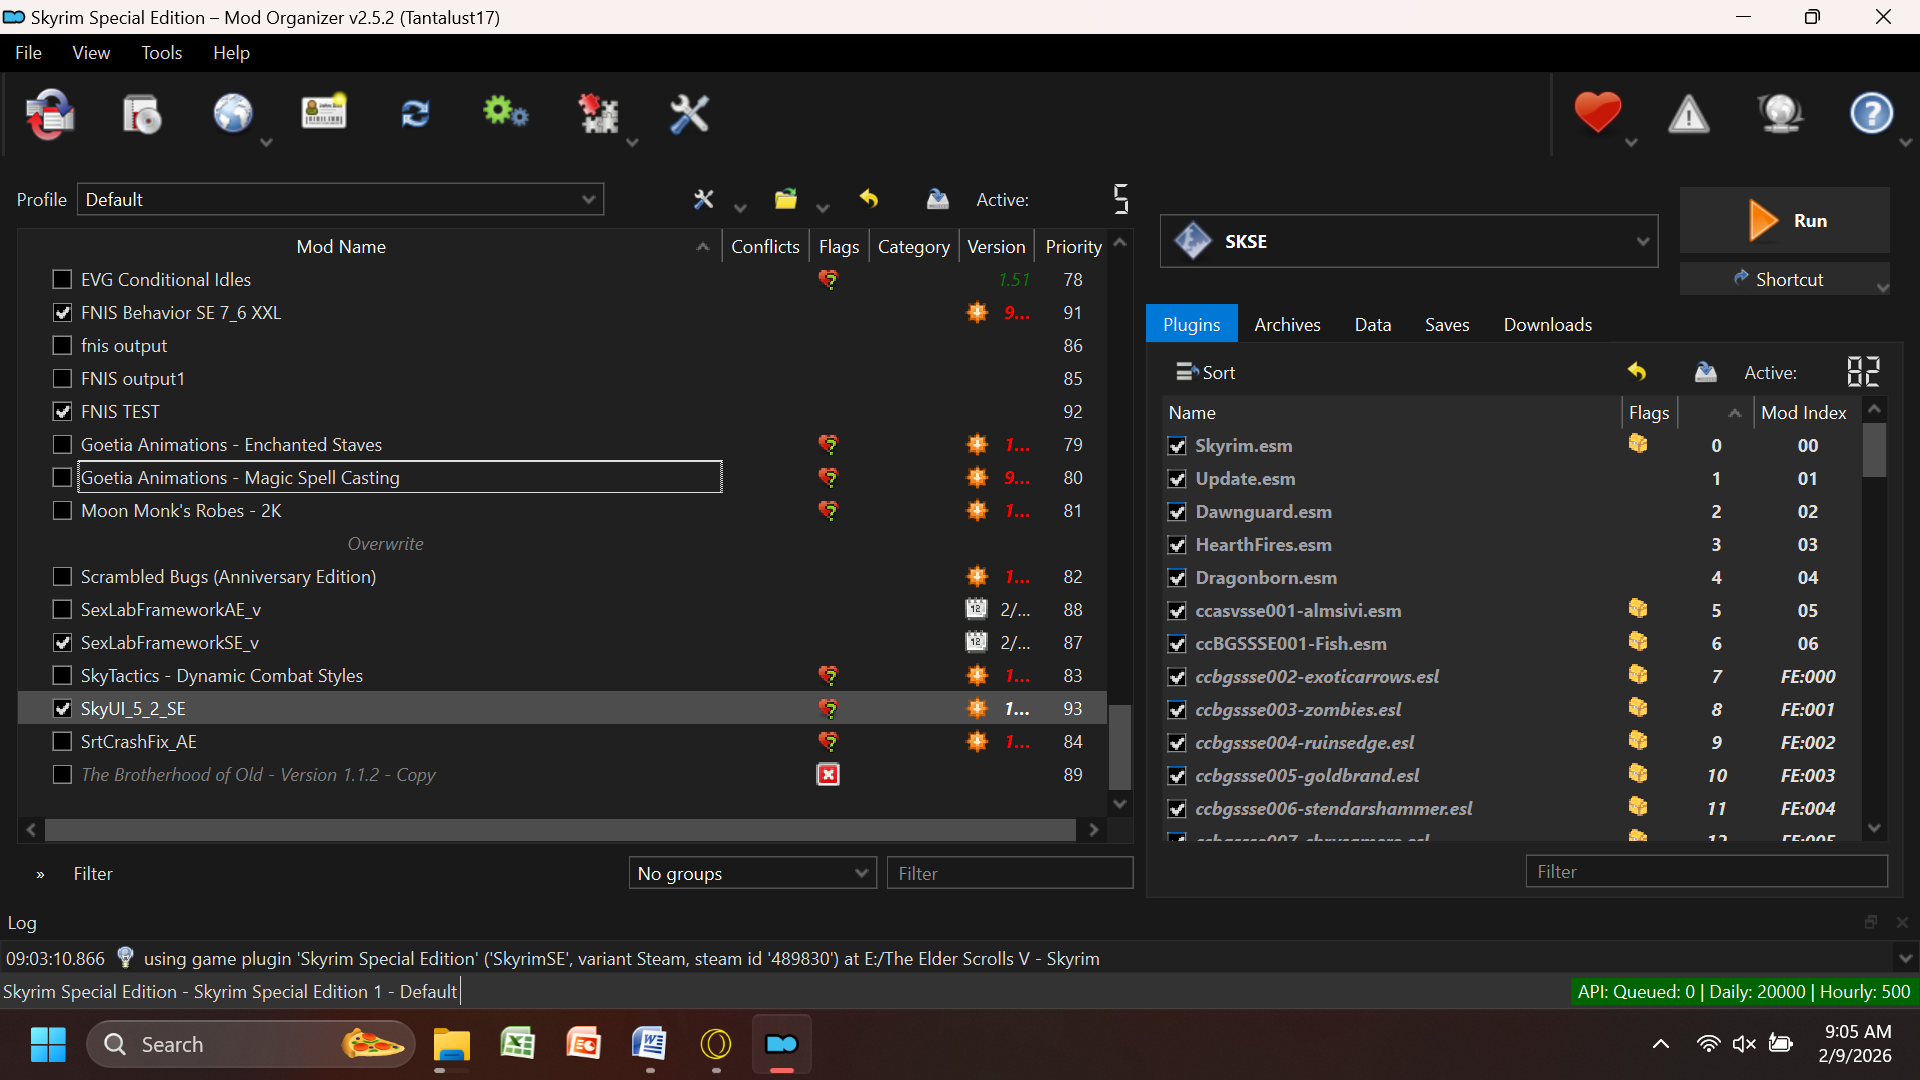Click the open folder icon above mod list
Viewport: 1920px width, 1080px height.
[x=786, y=200]
